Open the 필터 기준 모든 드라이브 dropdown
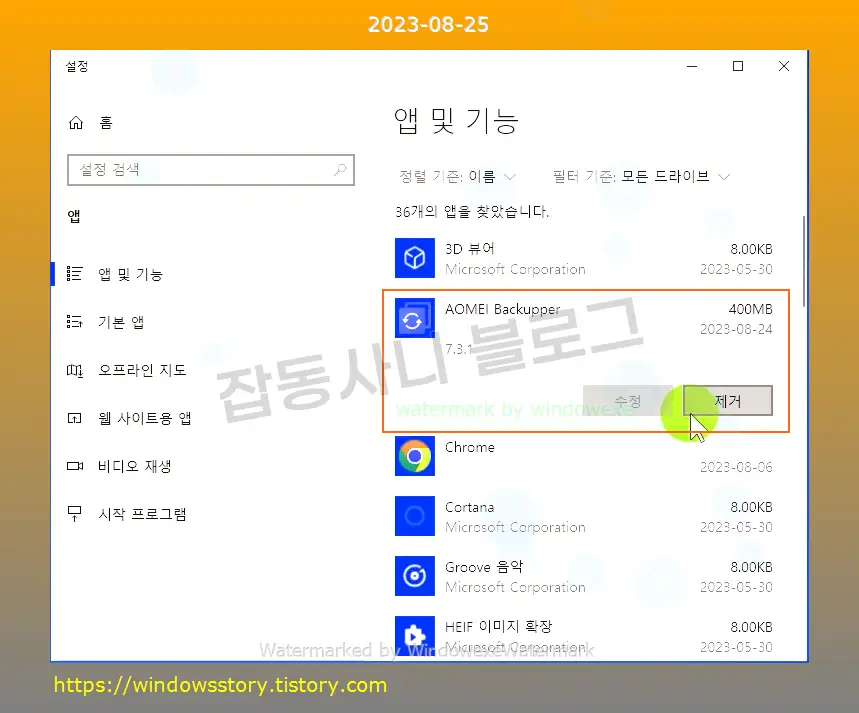The height and width of the screenshot is (713, 859). [x=641, y=176]
